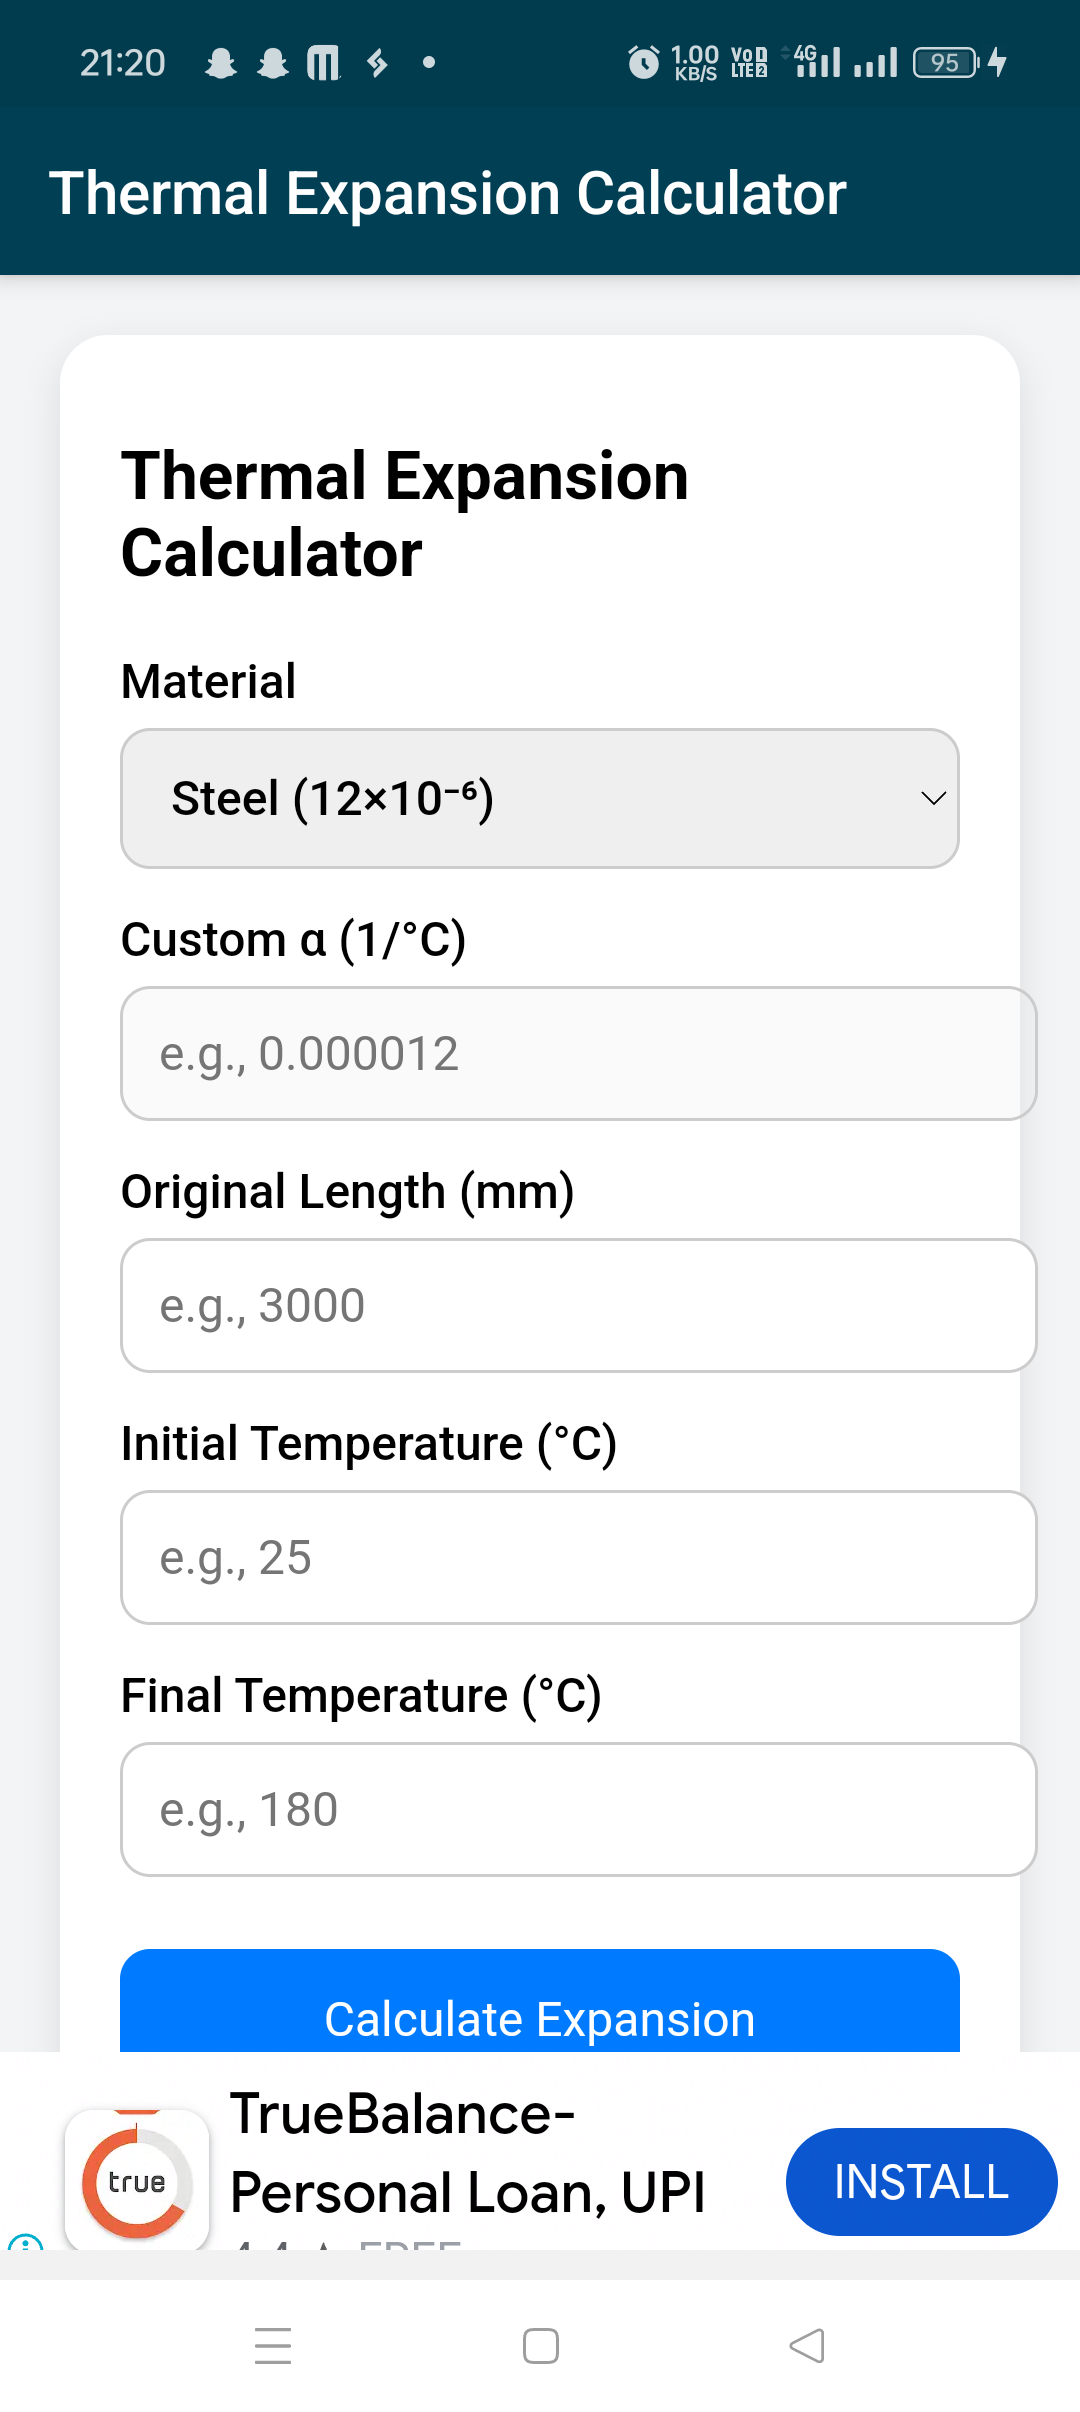Click the TrueBalance Personal Loan ad title
1080x2412 pixels.
point(468,2152)
